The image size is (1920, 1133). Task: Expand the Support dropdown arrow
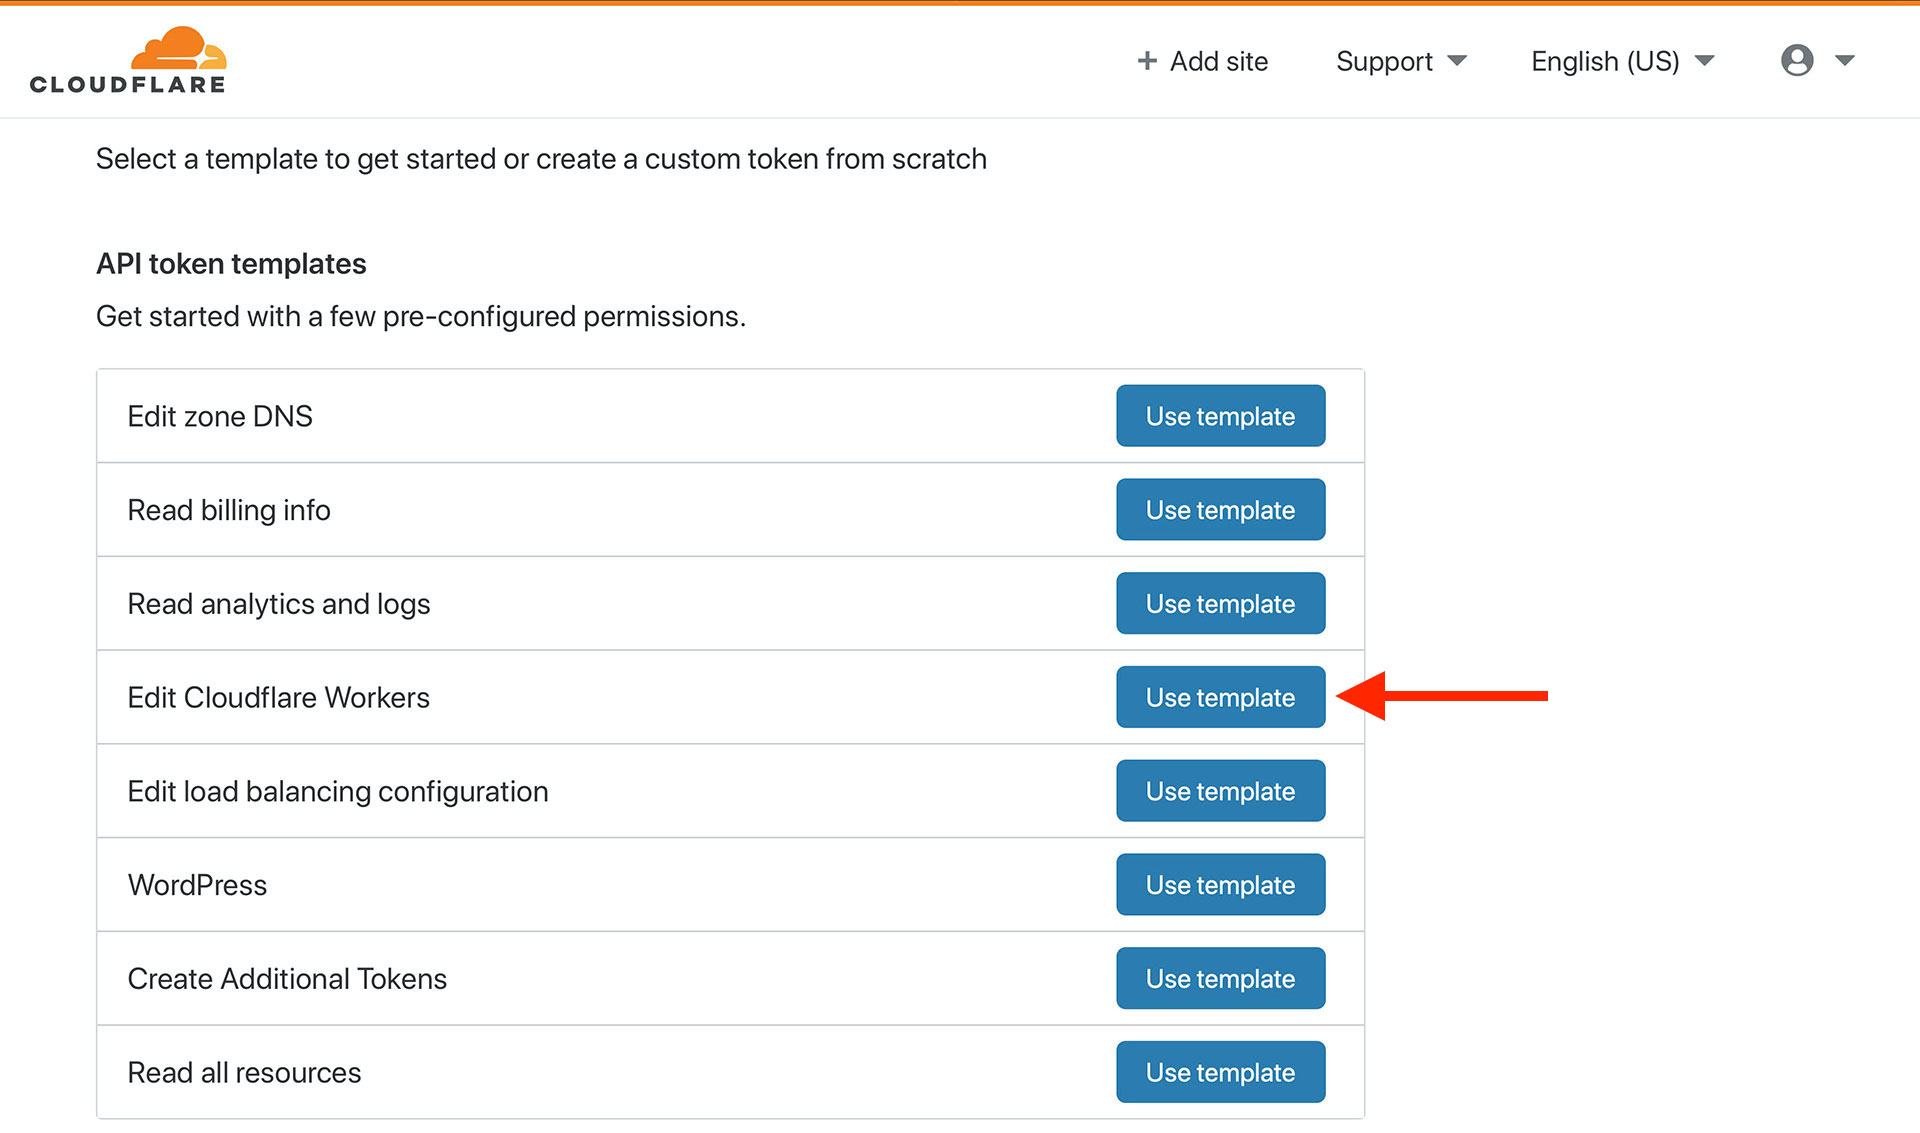pos(1457,61)
